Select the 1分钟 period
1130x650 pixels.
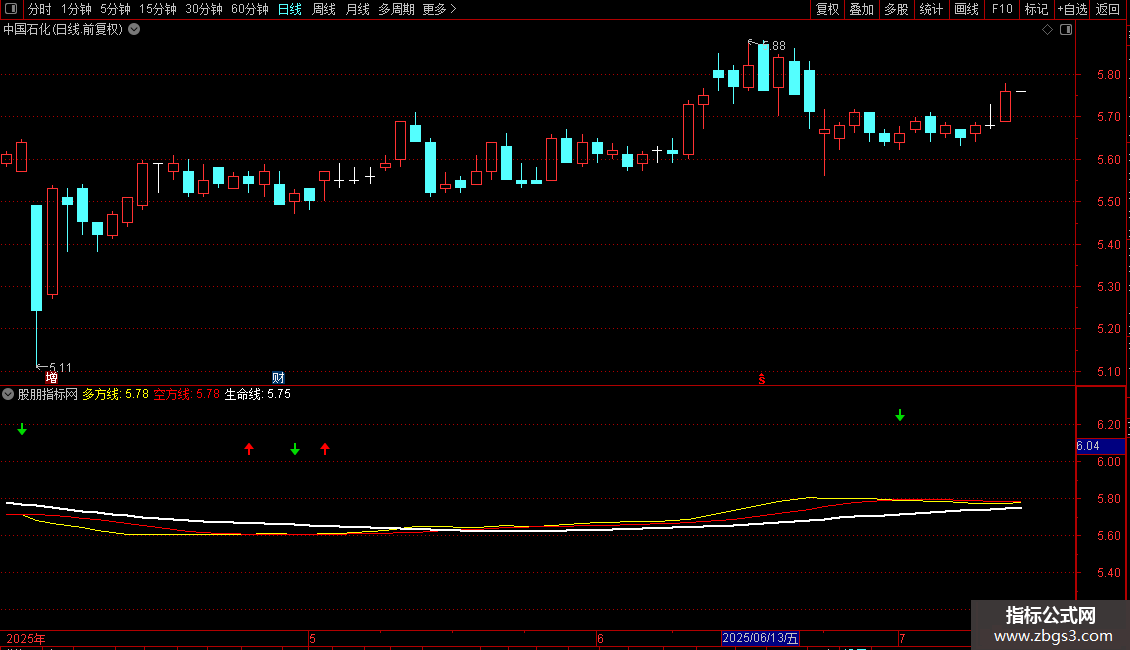[x=76, y=9]
